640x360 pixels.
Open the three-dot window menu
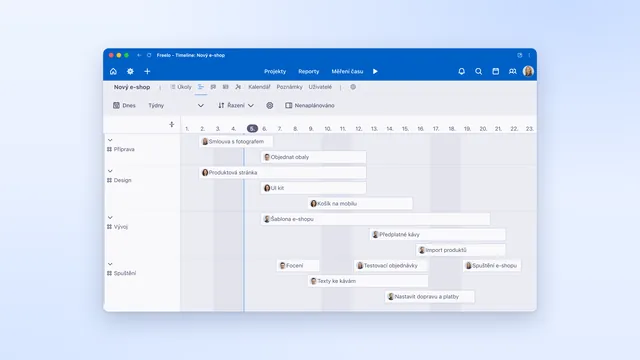pyautogui.click(x=529, y=55)
